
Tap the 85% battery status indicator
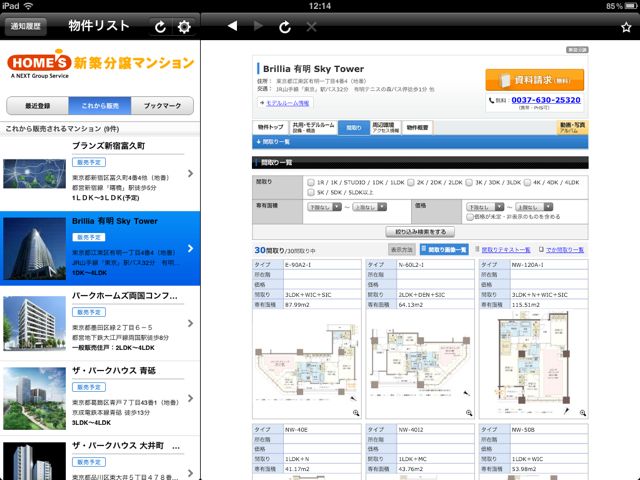click(x=621, y=6)
